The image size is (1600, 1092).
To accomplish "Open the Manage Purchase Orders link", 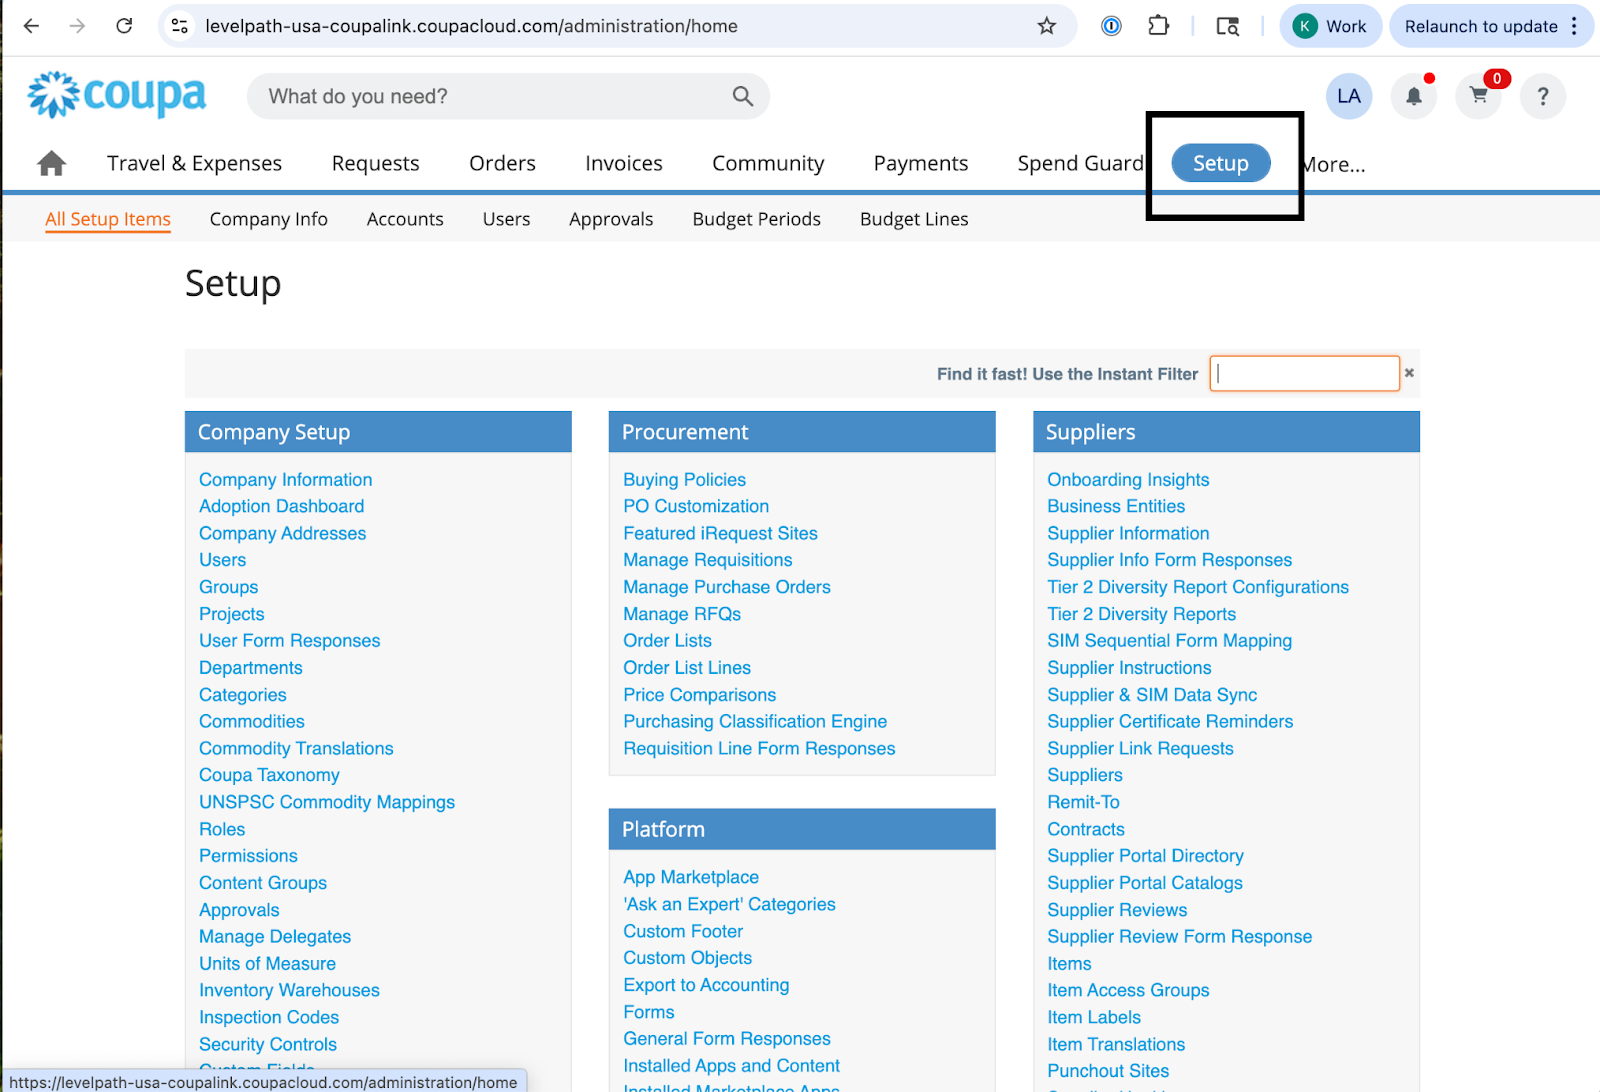I will [x=726, y=587].
